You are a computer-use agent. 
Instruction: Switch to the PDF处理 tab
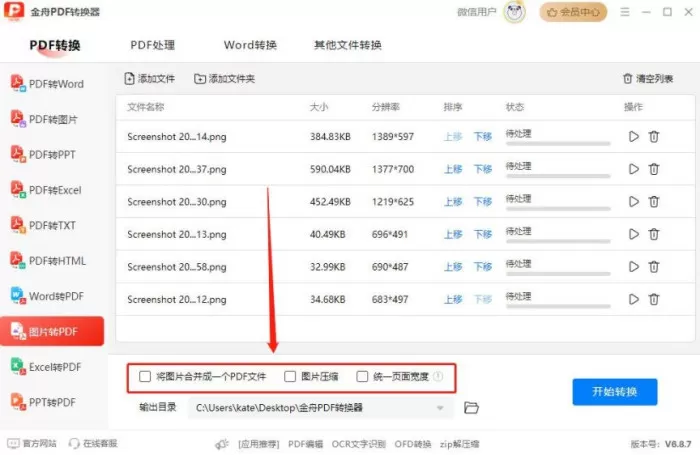pyautogui.click(x=153, y=45)
